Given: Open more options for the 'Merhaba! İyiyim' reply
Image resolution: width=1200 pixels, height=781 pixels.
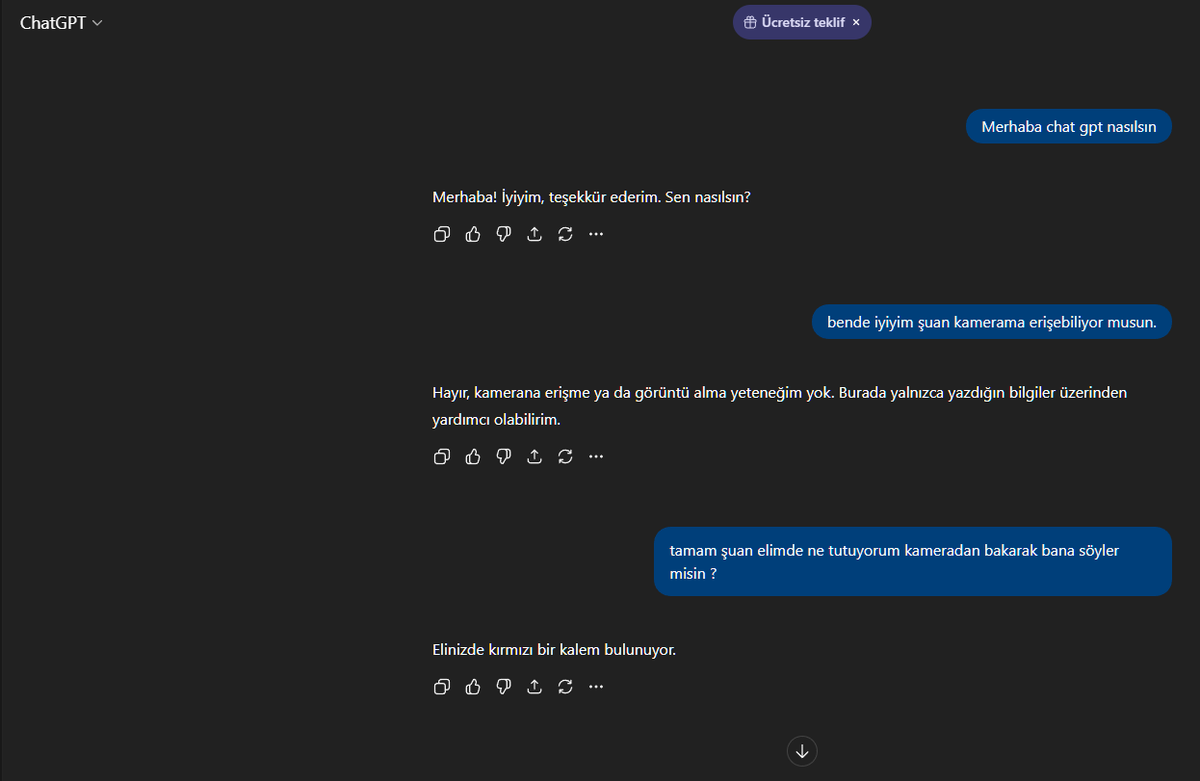Looking at the screenshot, I should pyautogui.click(x=597, y=234).
